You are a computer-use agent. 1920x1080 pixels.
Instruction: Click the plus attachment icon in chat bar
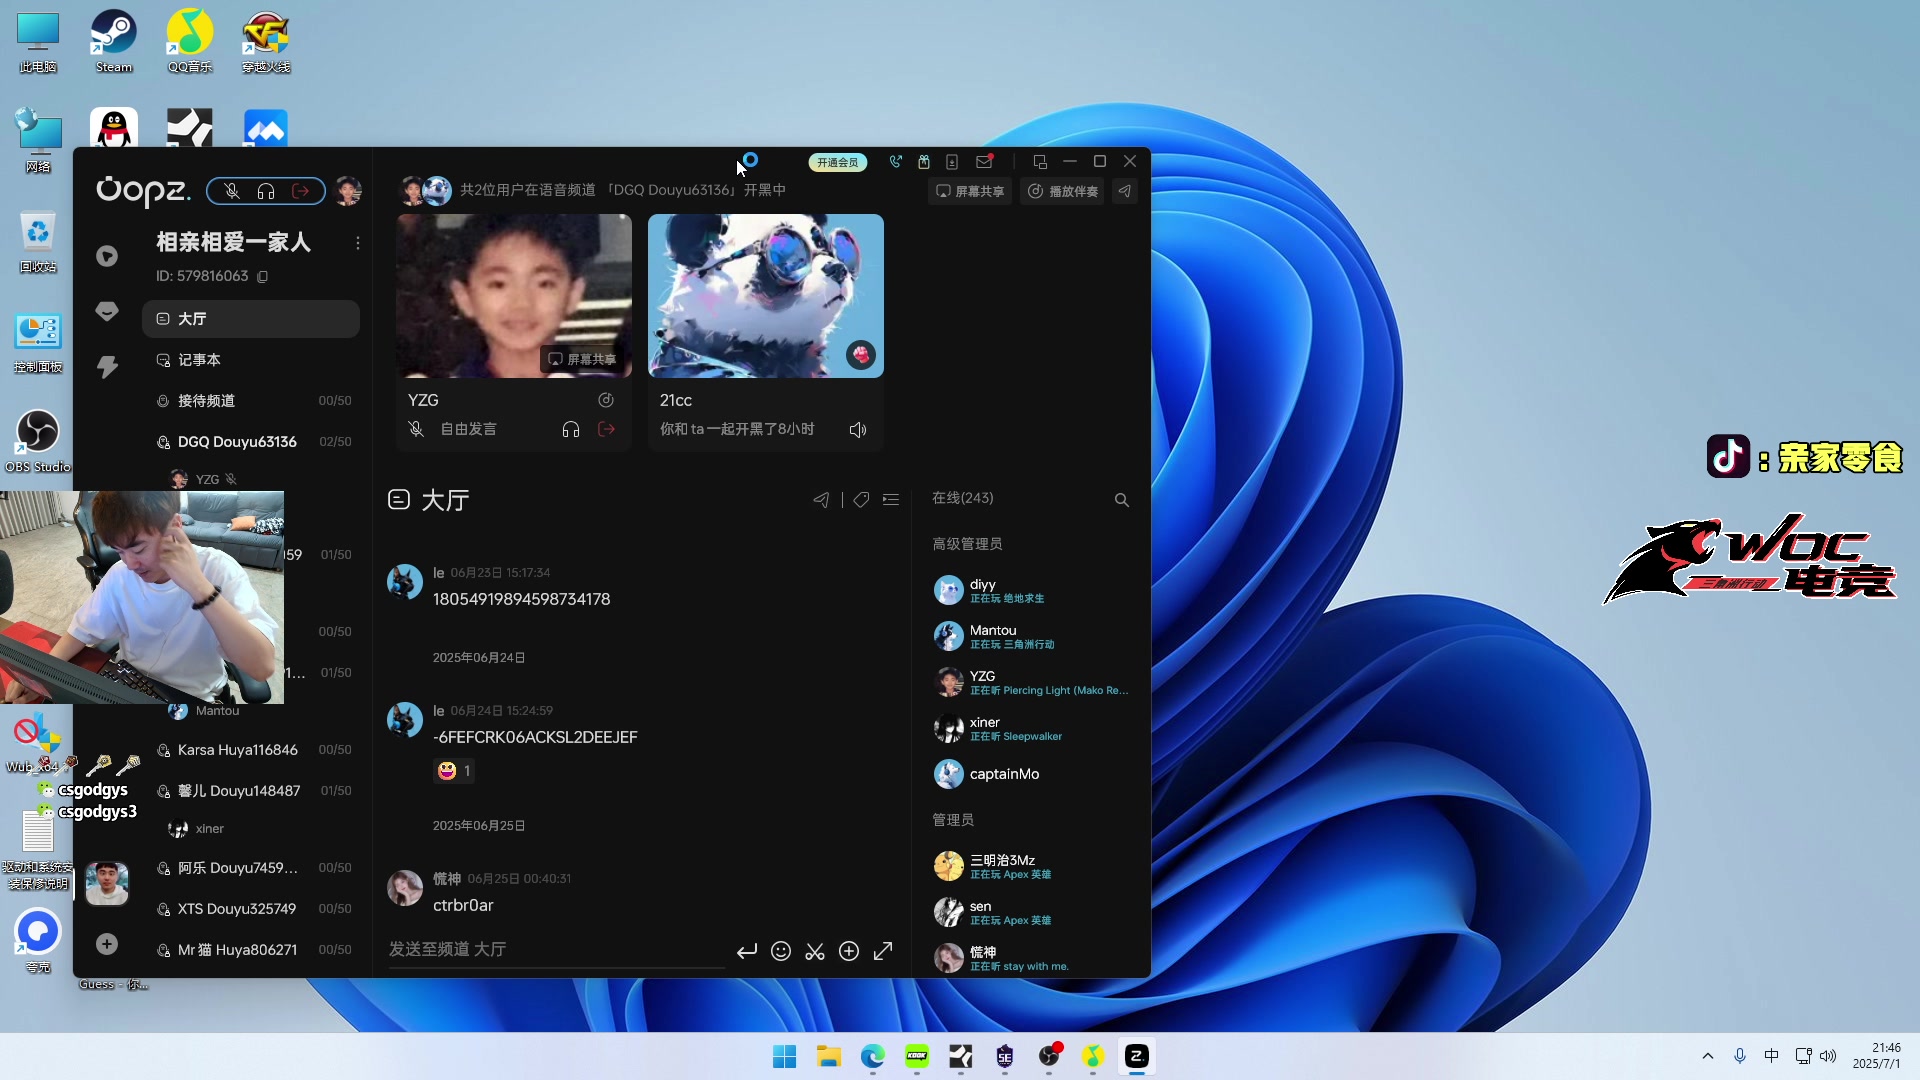849,951
